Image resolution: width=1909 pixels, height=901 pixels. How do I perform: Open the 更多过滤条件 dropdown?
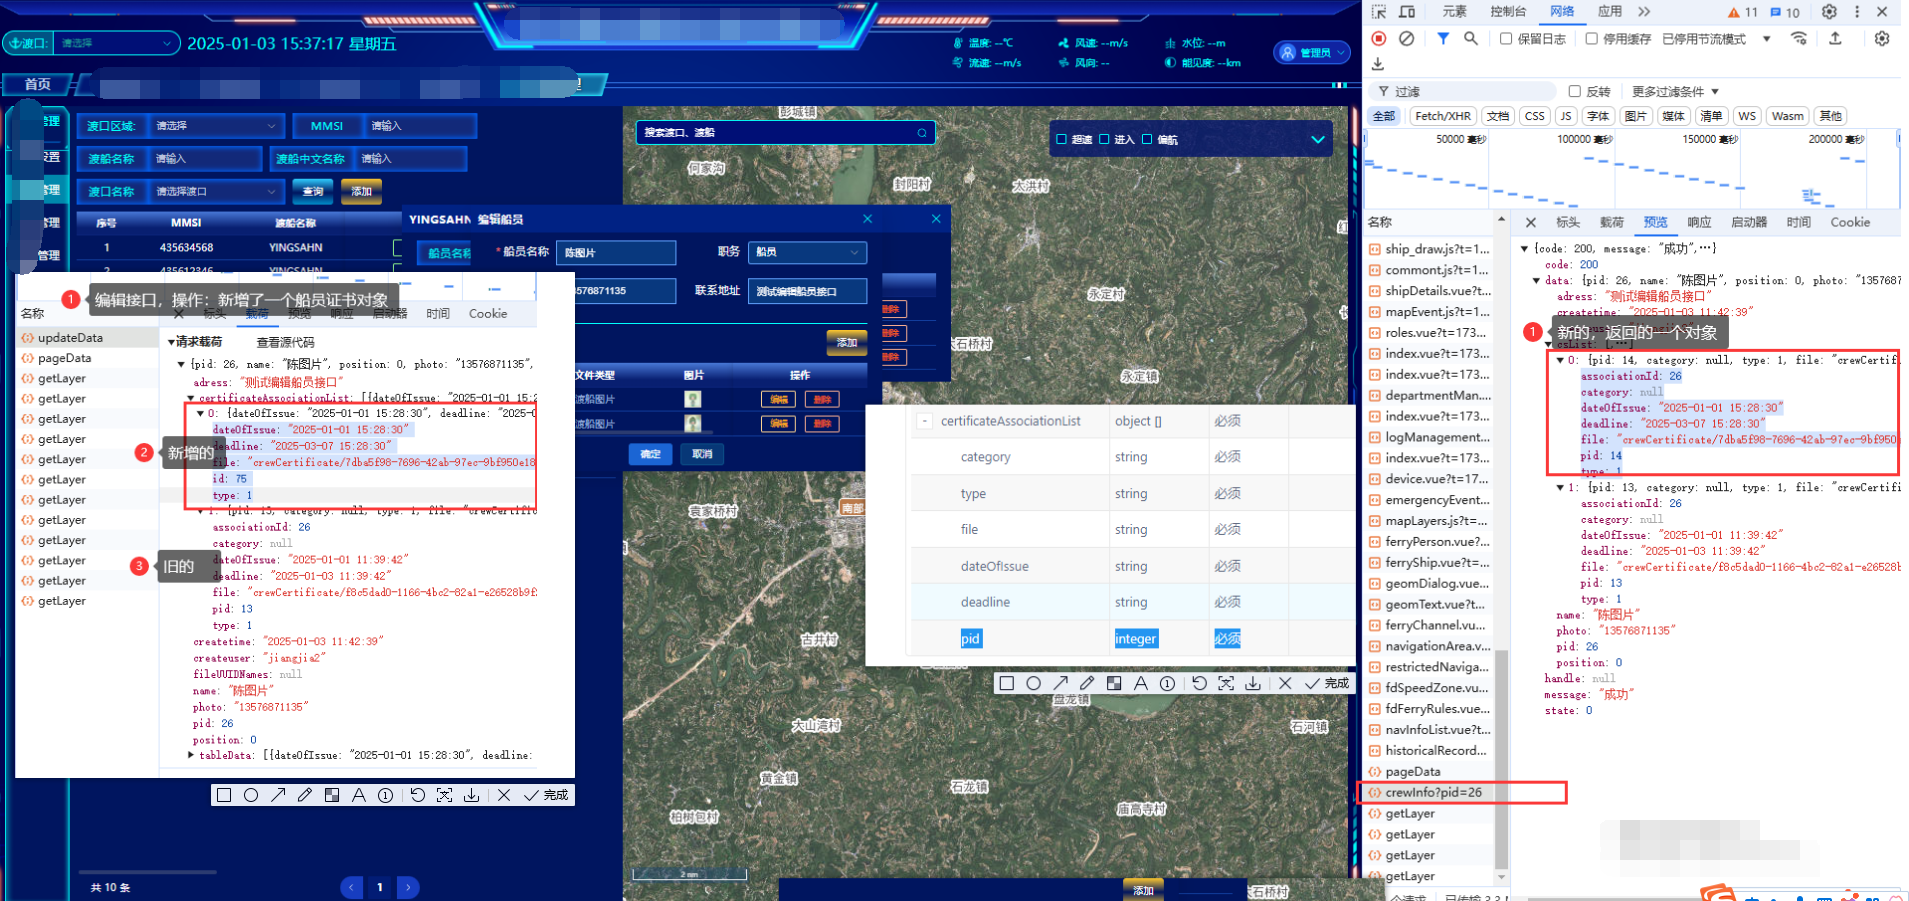tap(1675, 91)
